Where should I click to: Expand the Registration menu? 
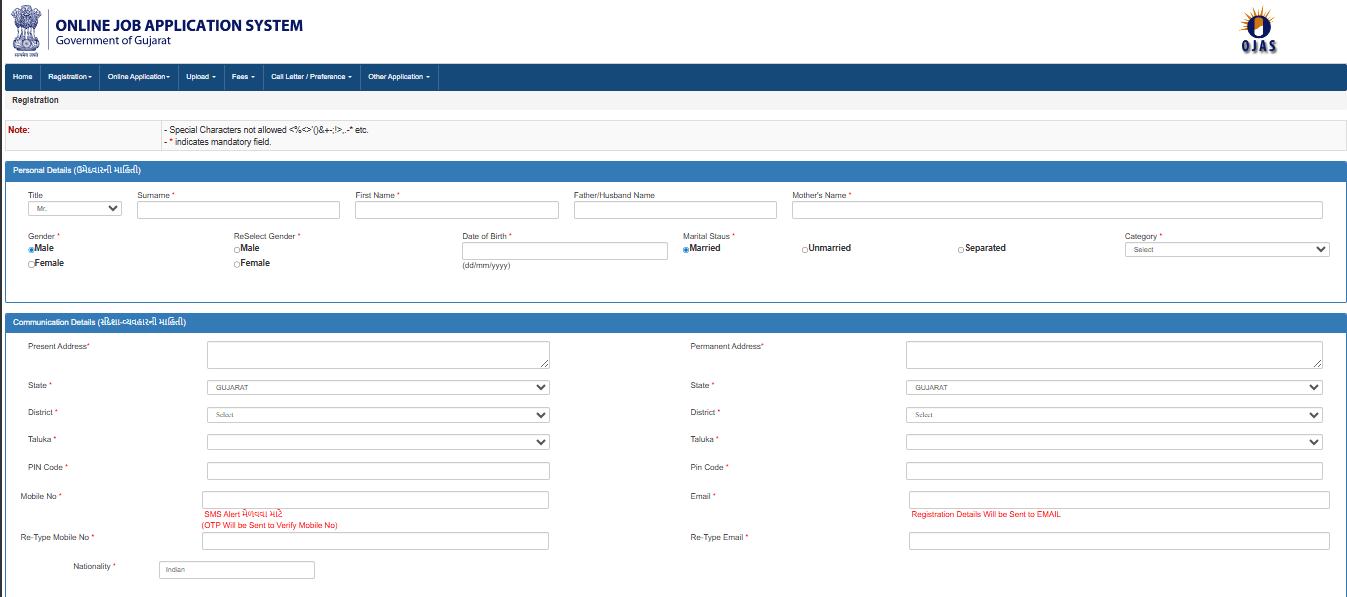point(70,77)
